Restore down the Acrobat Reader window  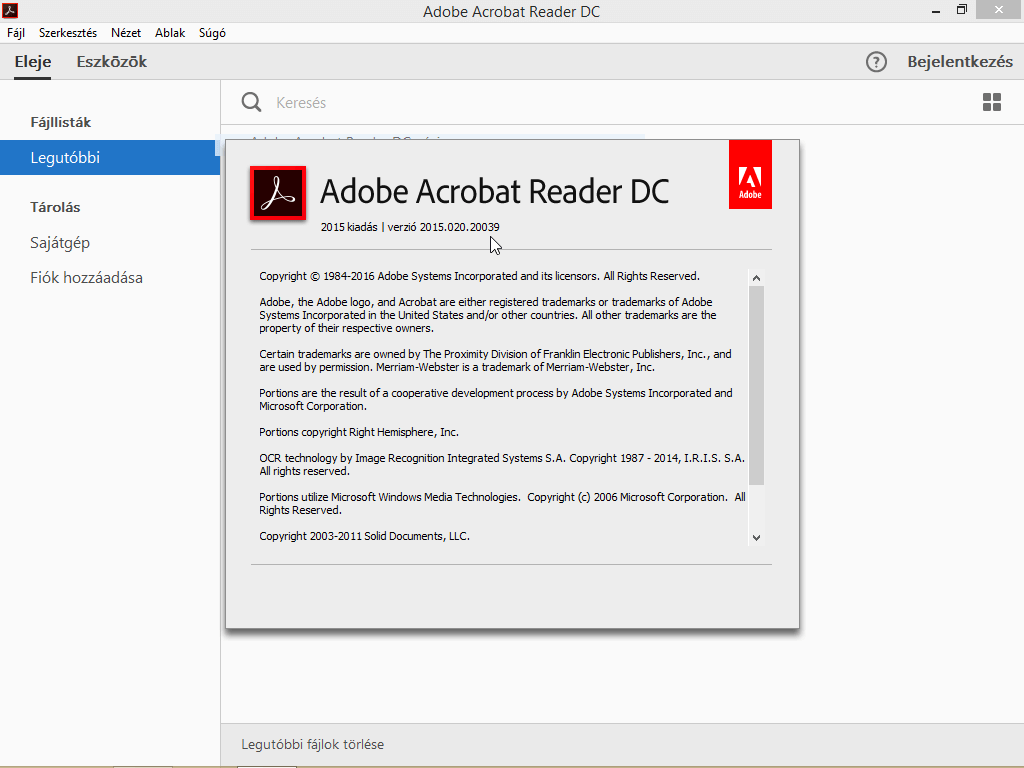pos(961,10)
